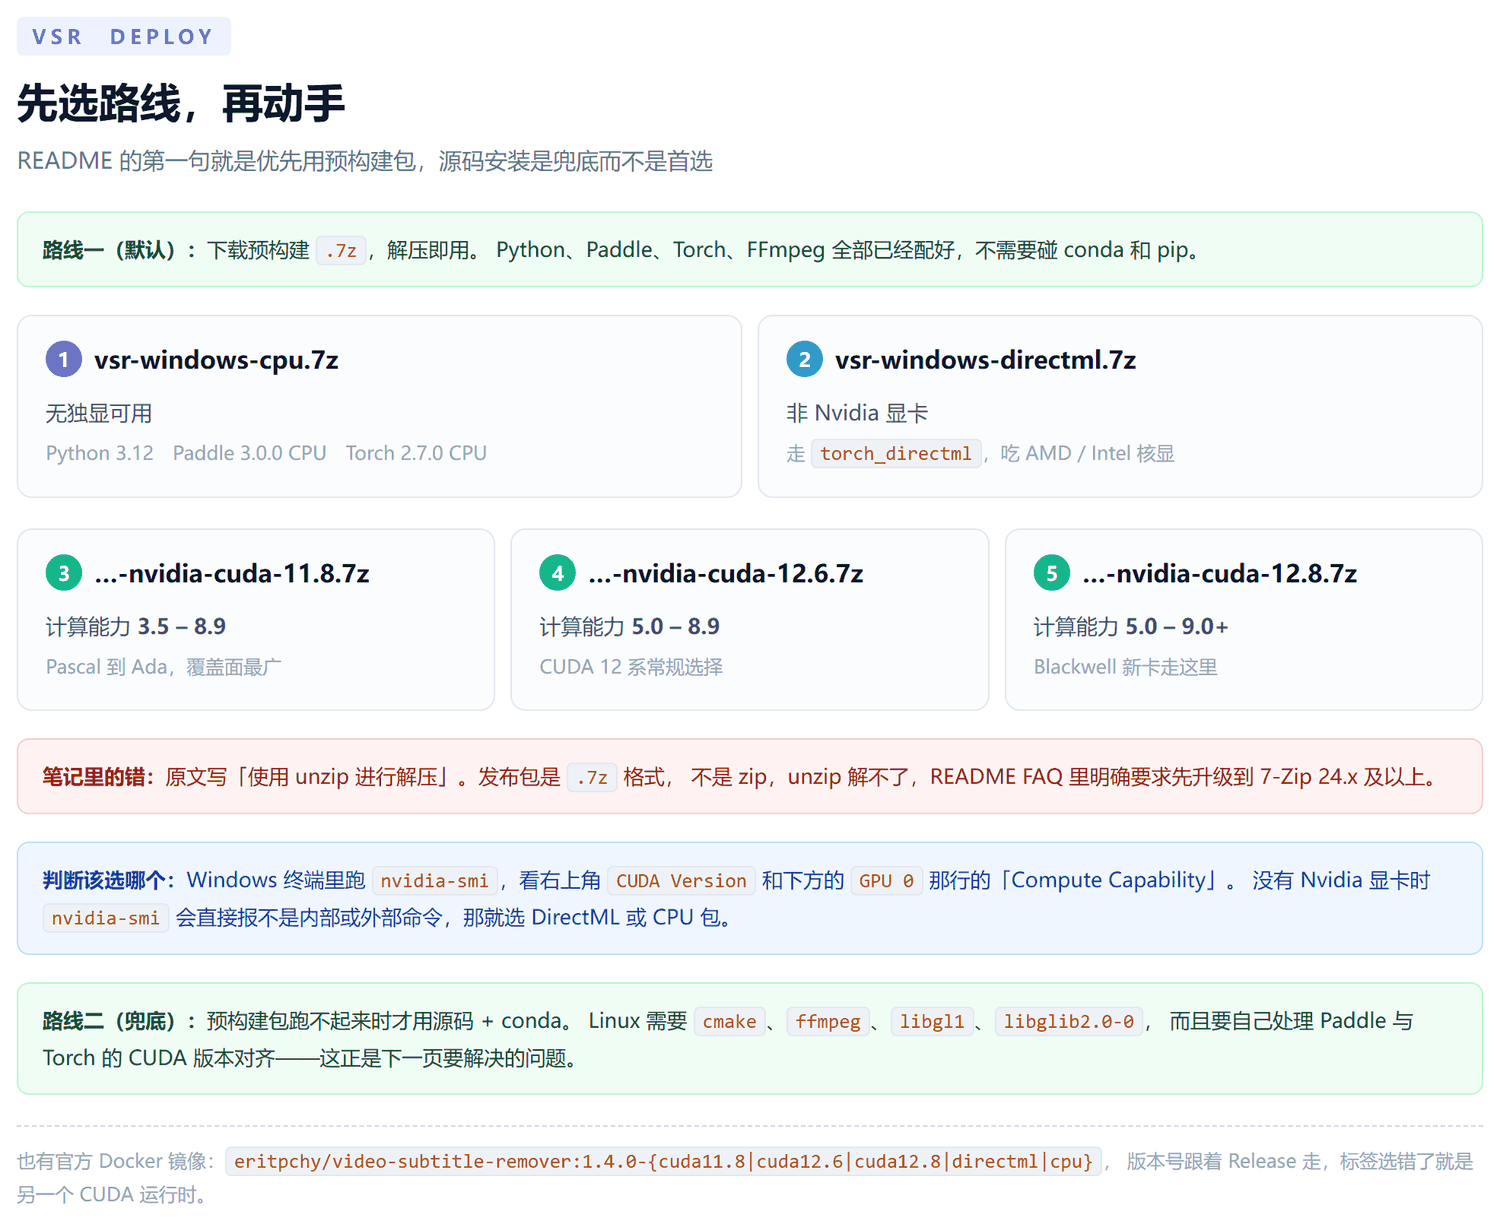Click the Pascal 到 Ada，覆盖面最广 caption
Screen dimensions: 1500x1221
(x=164, y=667)
